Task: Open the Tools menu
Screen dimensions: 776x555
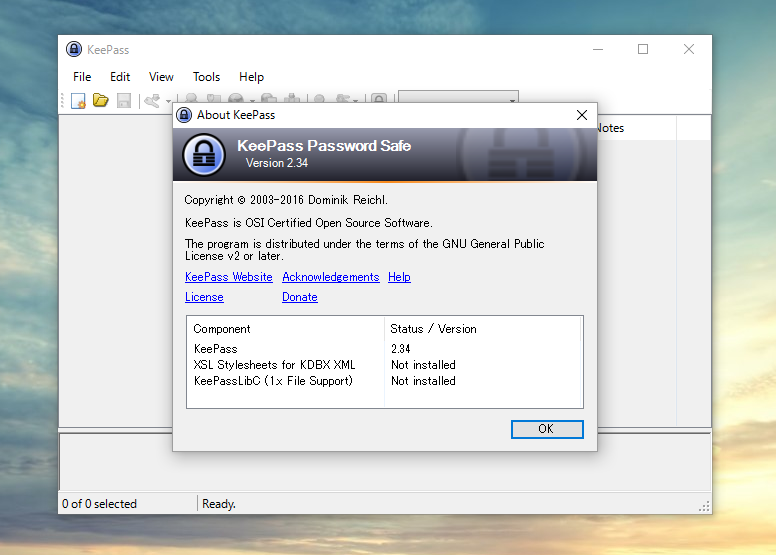Action: coord(206,77)
